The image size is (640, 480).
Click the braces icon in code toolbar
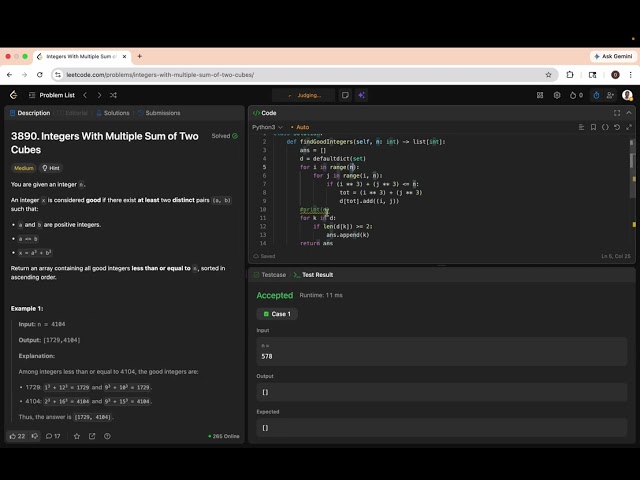coord(605,127)
